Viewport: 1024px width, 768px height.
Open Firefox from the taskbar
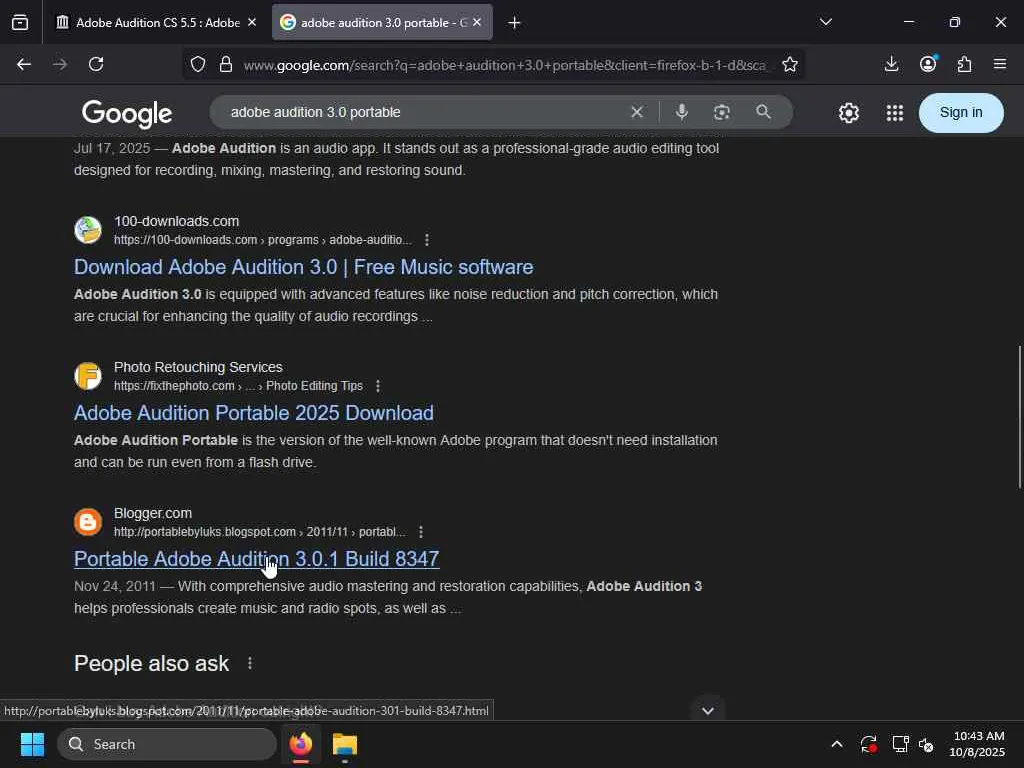301,744
